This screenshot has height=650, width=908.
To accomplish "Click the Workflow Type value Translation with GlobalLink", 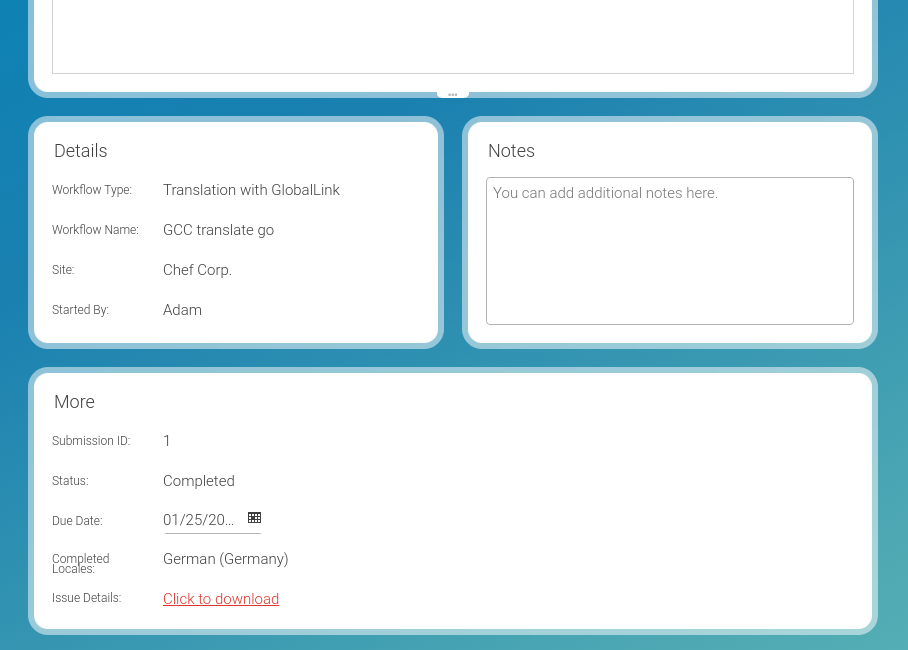I will 251,190.
